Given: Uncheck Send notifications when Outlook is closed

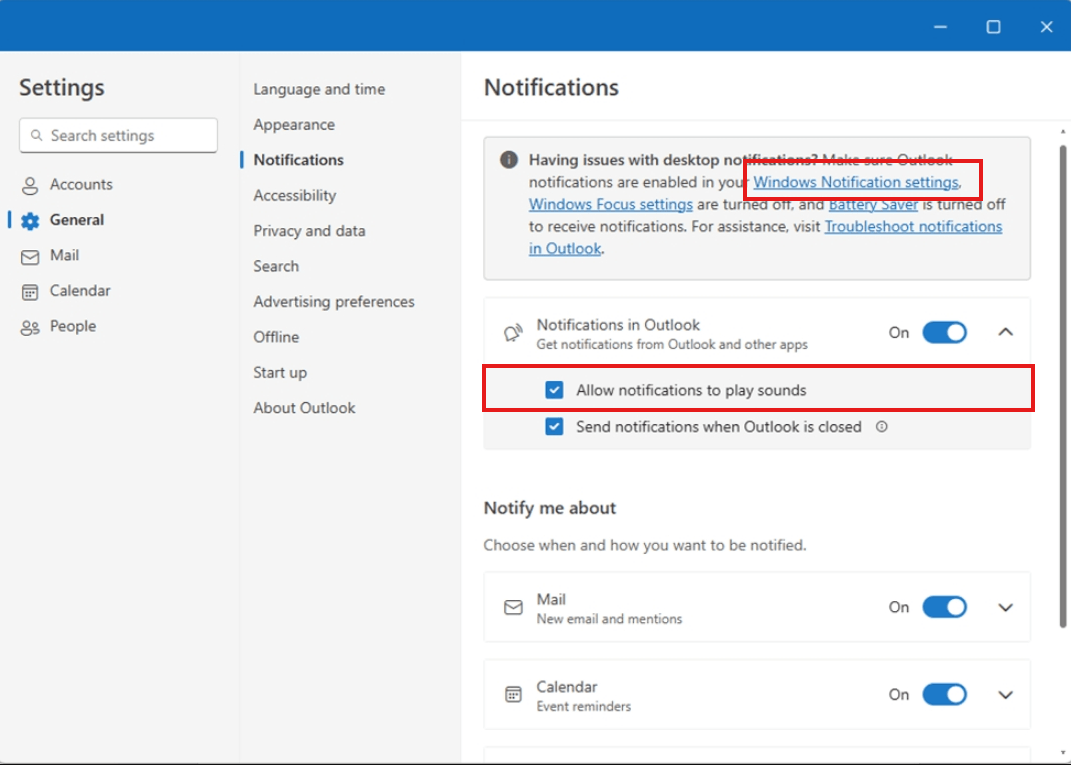Looking at the screenshot, I should tap(554, 427).
